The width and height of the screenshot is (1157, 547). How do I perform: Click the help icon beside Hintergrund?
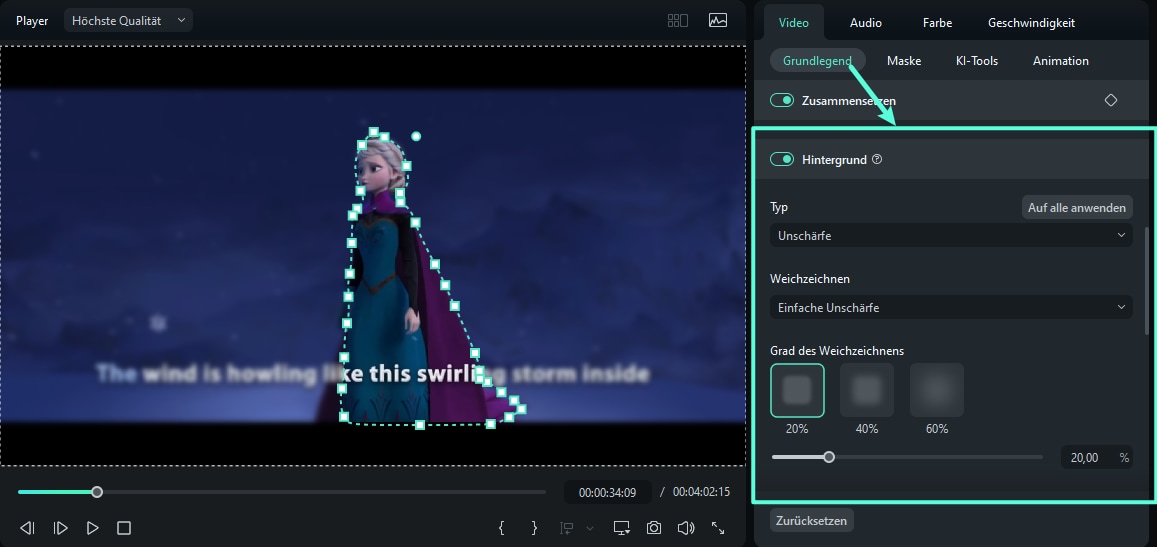[877, 159]
